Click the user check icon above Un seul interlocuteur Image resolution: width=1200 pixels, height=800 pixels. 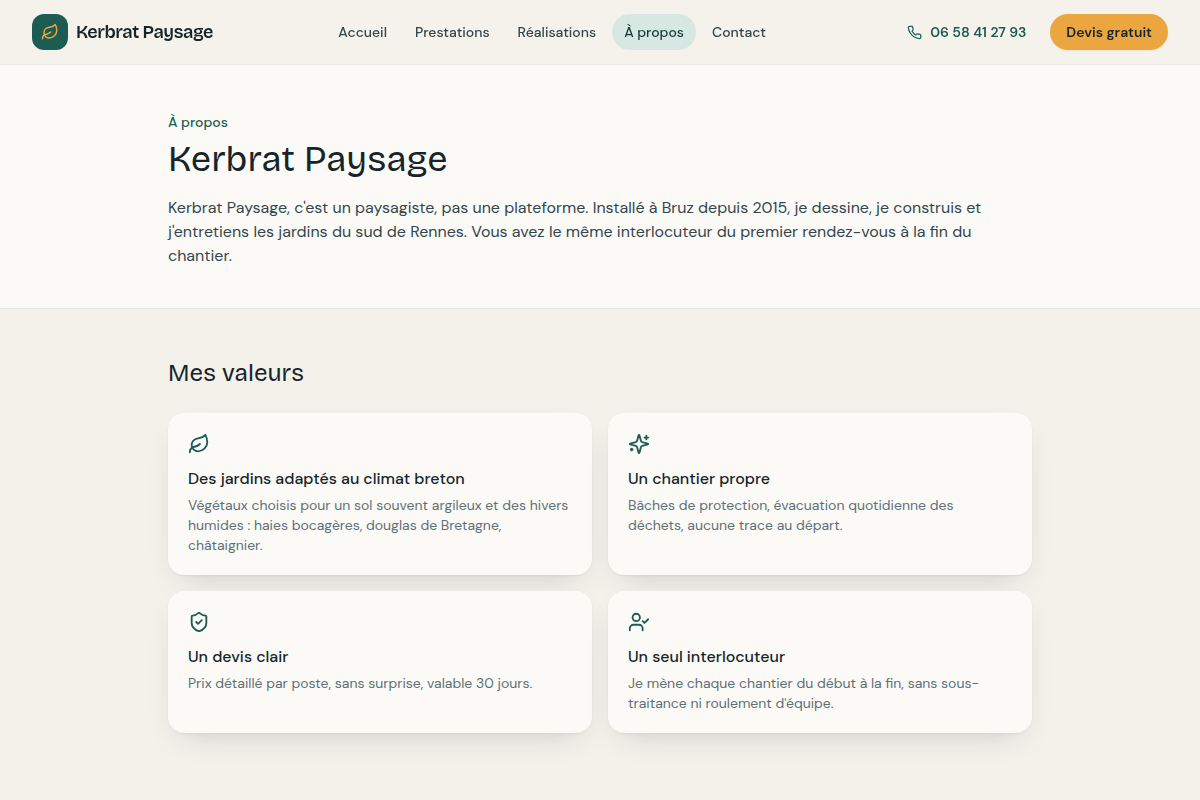639,622
